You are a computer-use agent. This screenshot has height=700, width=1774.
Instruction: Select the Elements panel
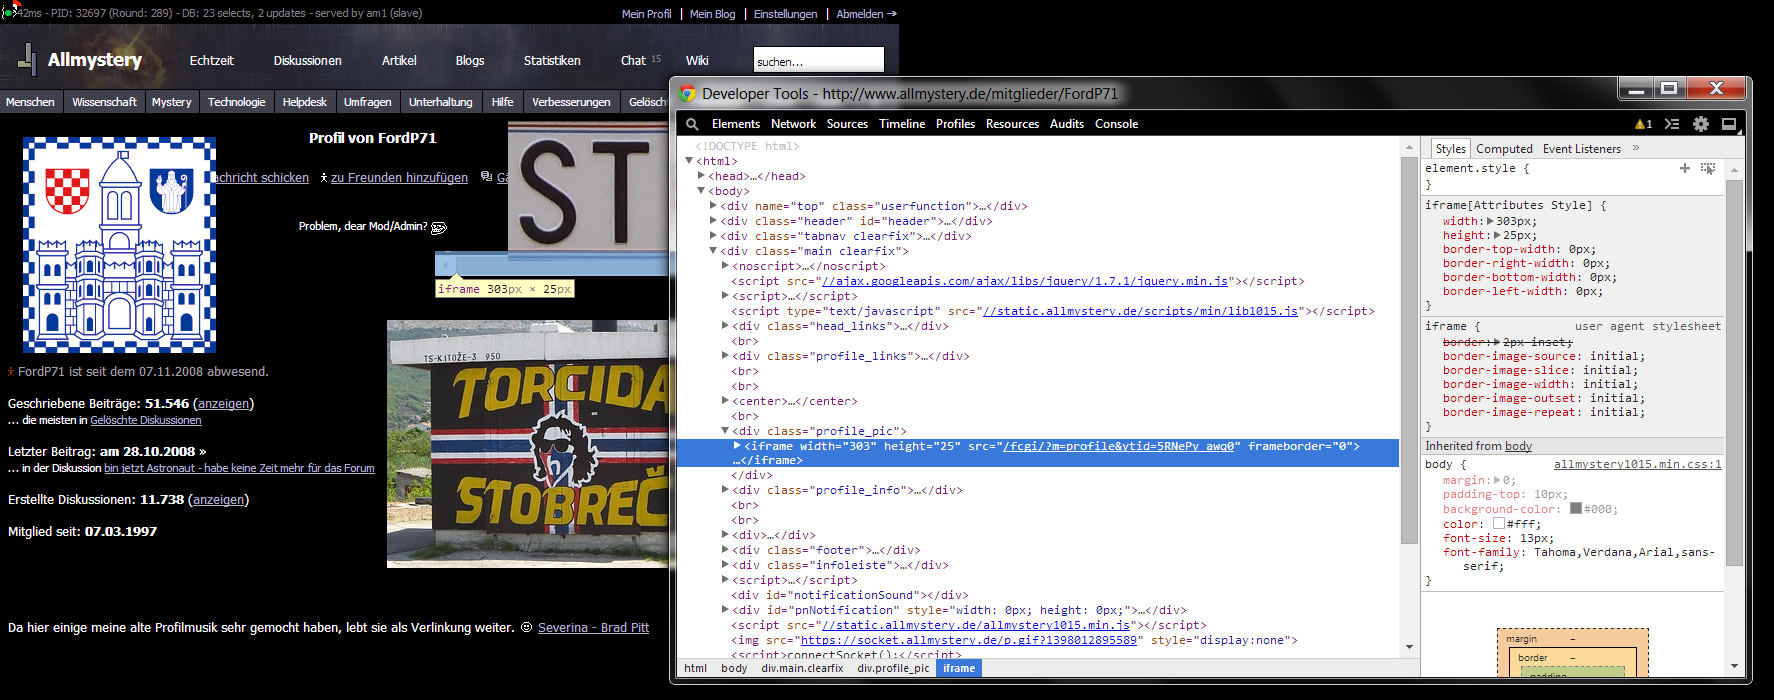(735, 124)
